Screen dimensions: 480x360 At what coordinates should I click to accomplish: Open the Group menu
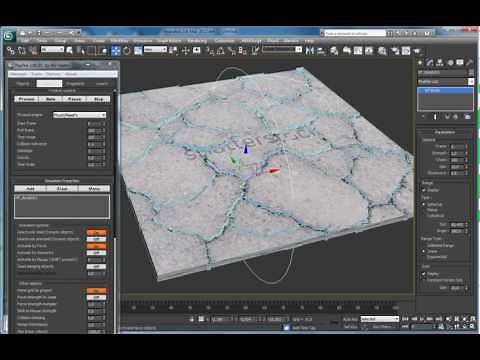point(60,41)
